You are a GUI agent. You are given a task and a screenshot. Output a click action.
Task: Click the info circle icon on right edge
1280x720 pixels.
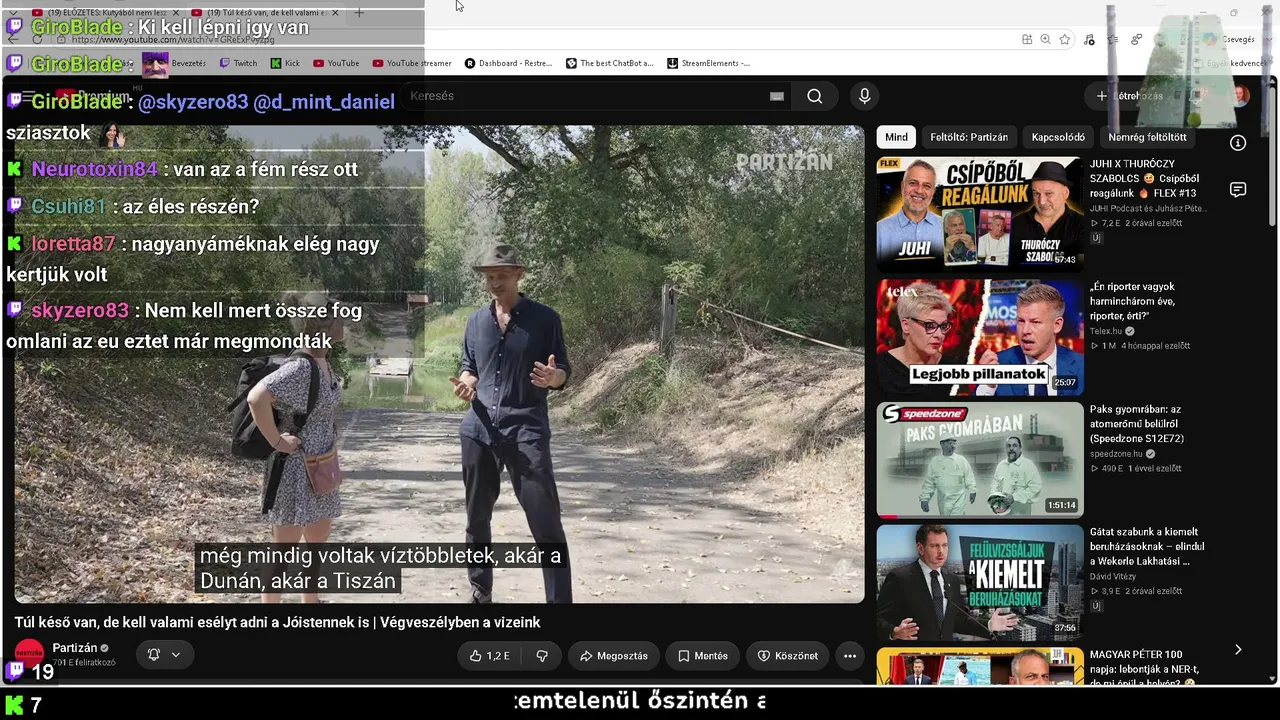click(x=1238, y=143)
